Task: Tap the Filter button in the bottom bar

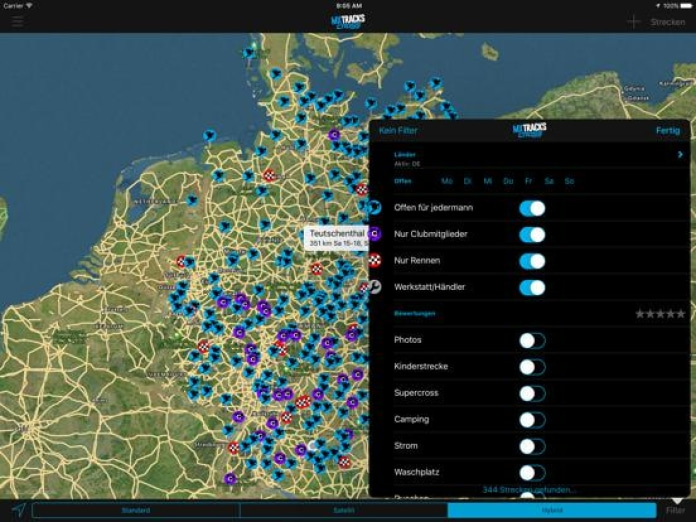Action: 675,510
